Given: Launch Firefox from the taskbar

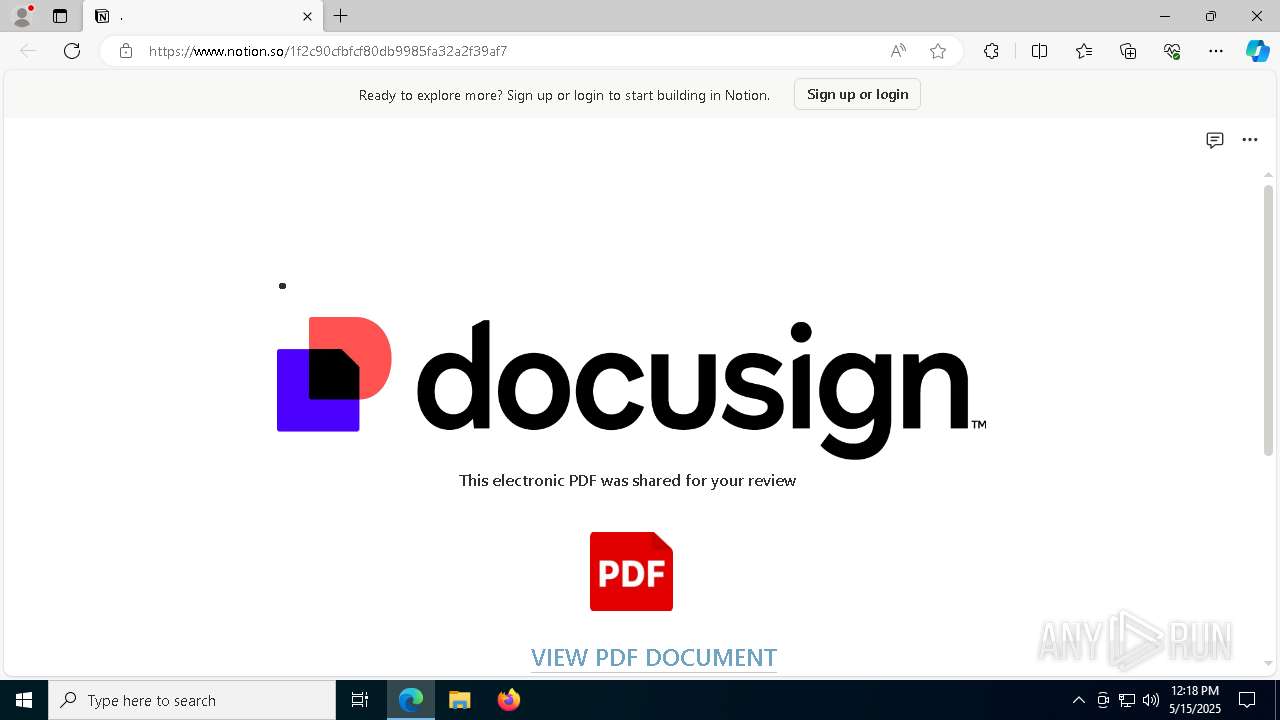Looking at the screenshot, I should (x=508, y=700).
